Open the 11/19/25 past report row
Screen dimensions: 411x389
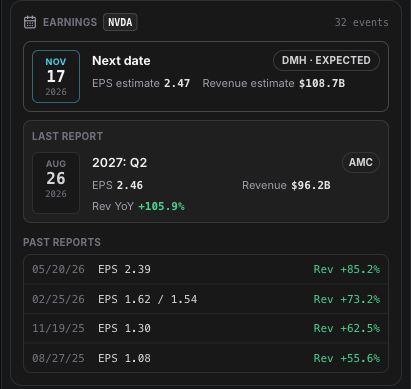point(206,328)
